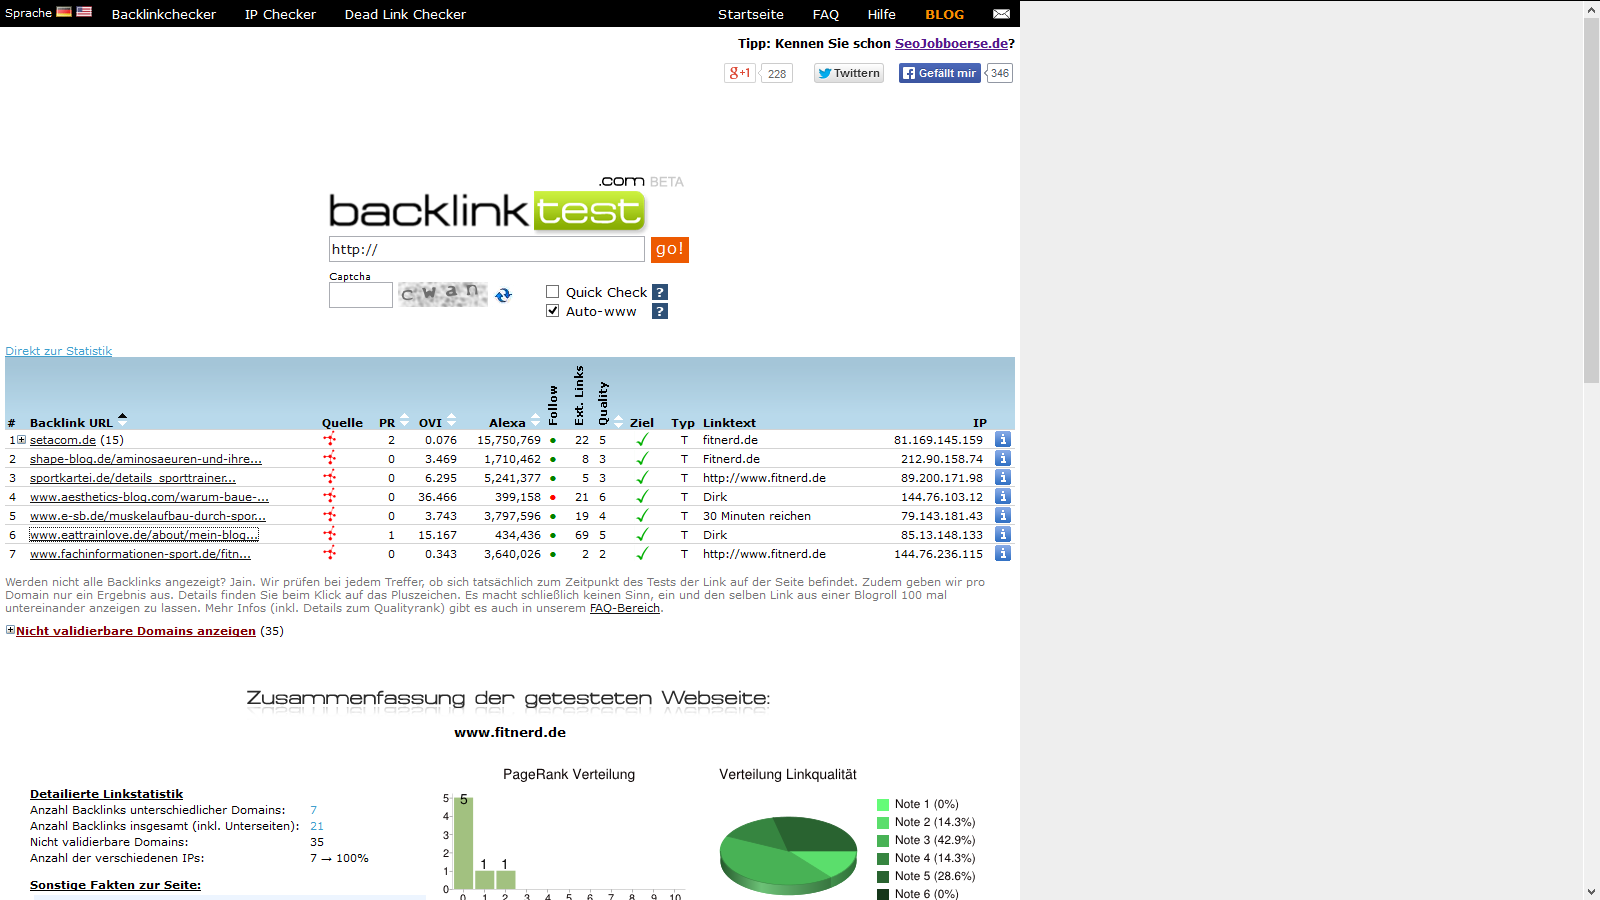Sort table by Quality column arrows
The height and width of the screenshot is (900, 1600).
[618, 421]
